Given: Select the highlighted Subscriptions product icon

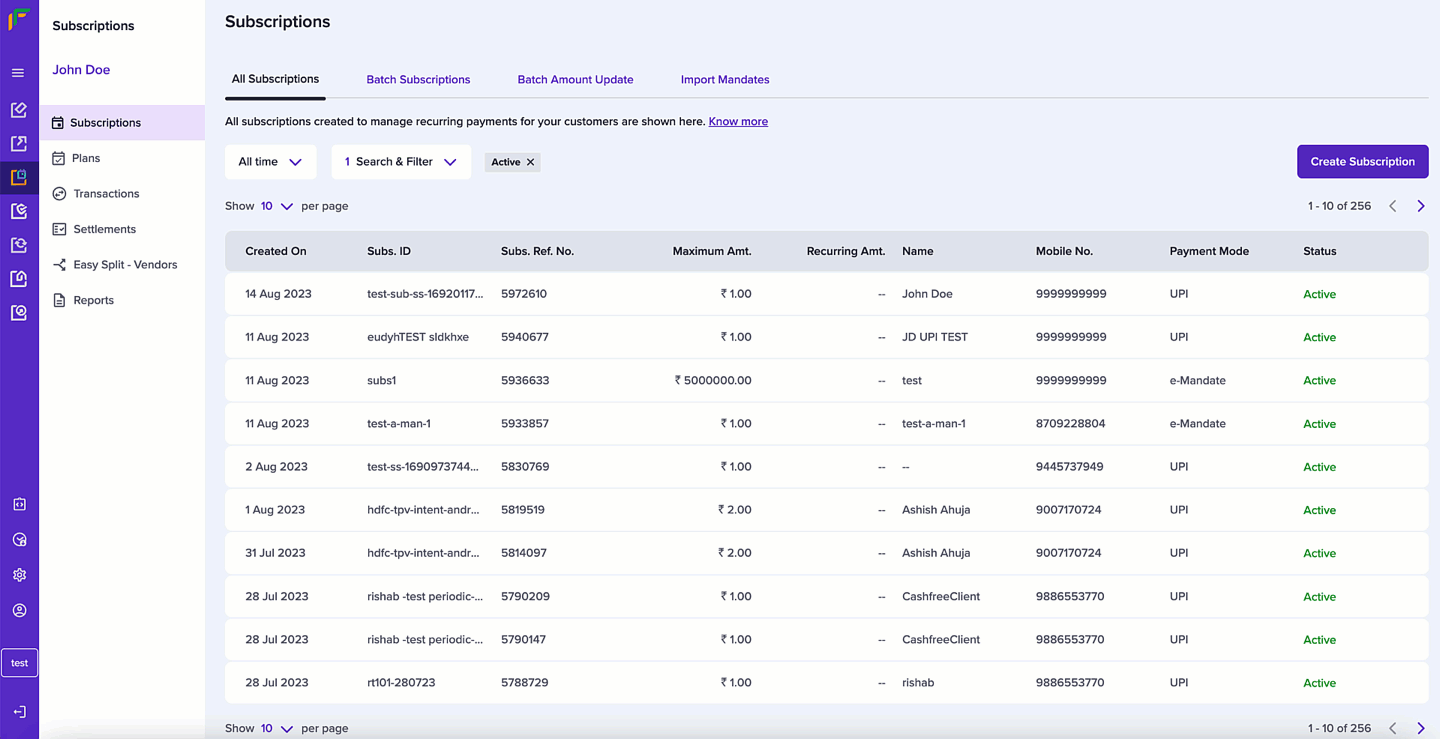Looking at the screenshot, I should [19, 177].
